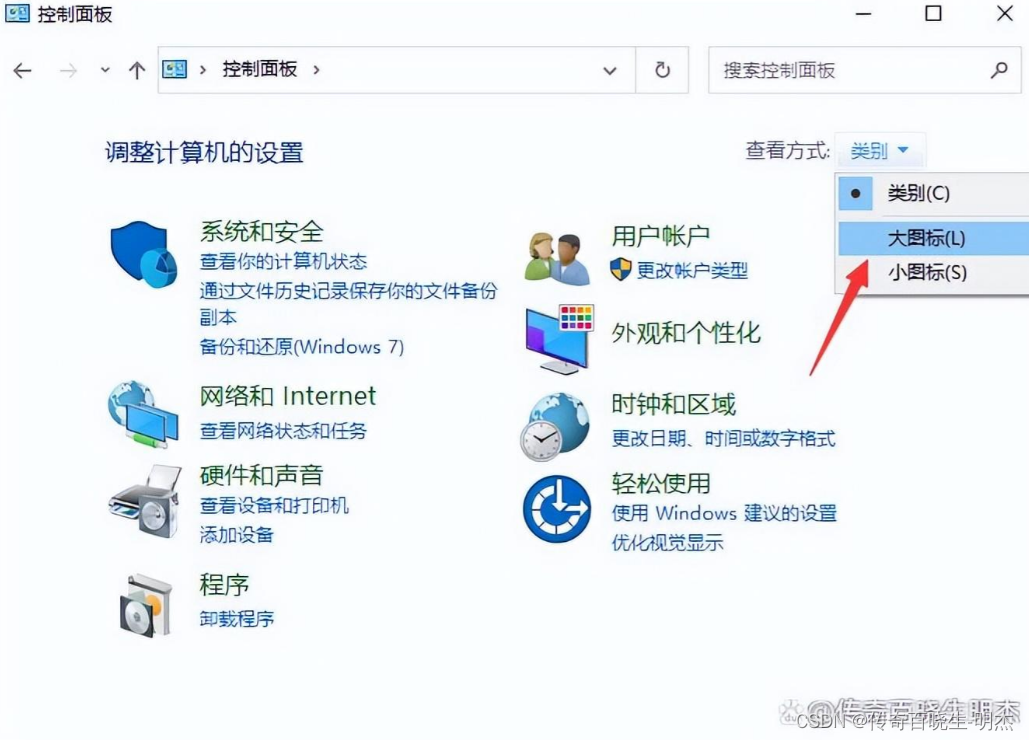Expand the chevron after 控制面板 in address bar

point(316,70)
